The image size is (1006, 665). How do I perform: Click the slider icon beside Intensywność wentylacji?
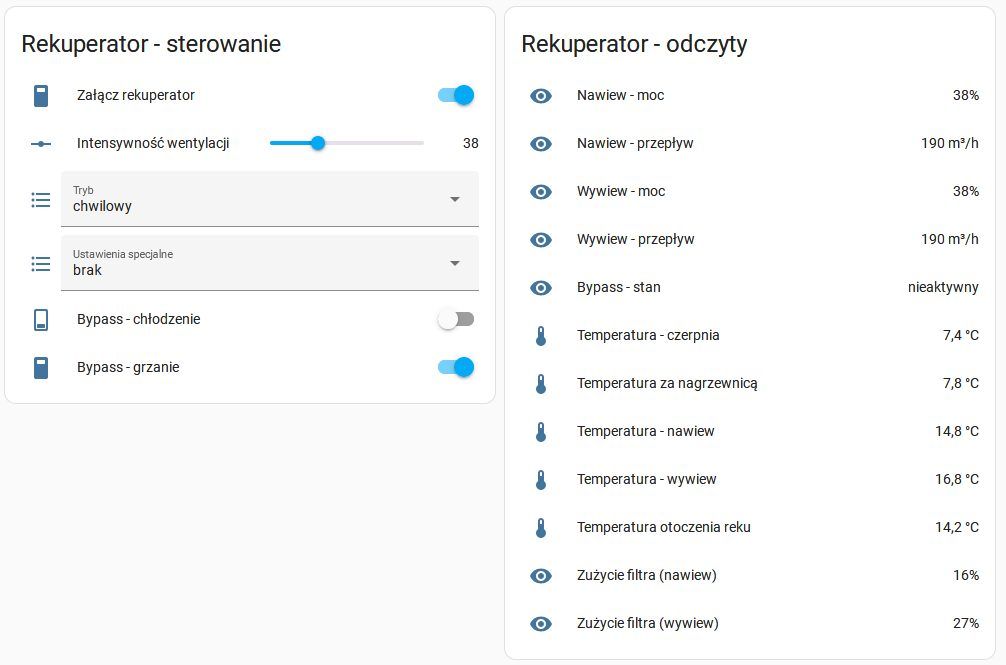[x=41, y=144]
